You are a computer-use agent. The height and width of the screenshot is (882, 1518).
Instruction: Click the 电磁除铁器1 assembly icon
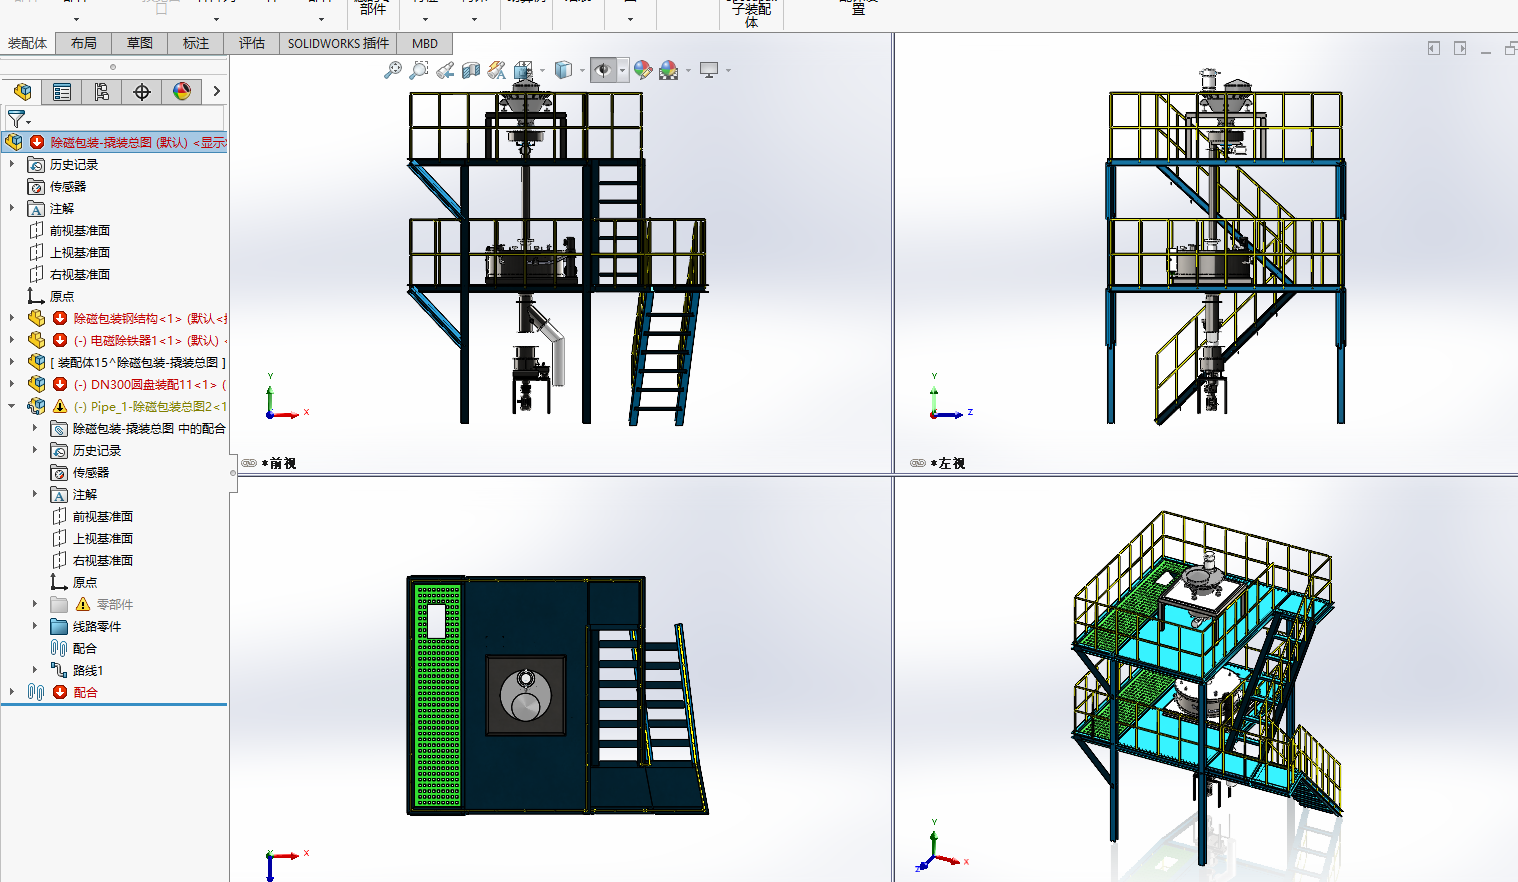(x=36, y=340)
